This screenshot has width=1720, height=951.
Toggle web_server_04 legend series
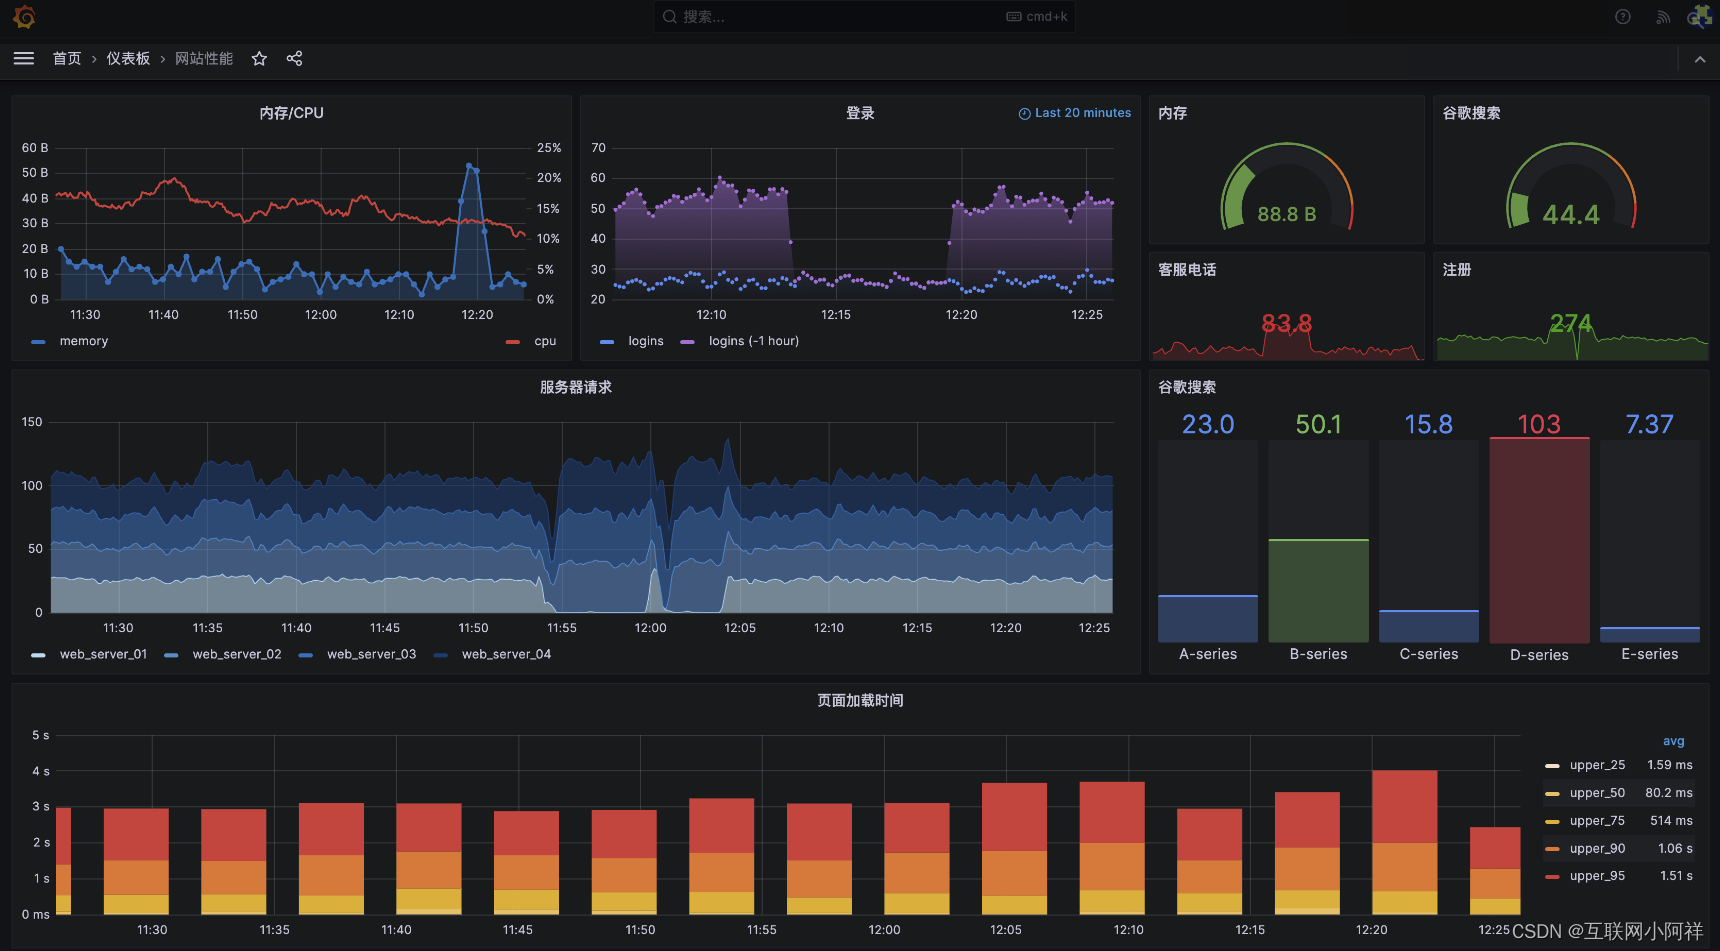507,654
